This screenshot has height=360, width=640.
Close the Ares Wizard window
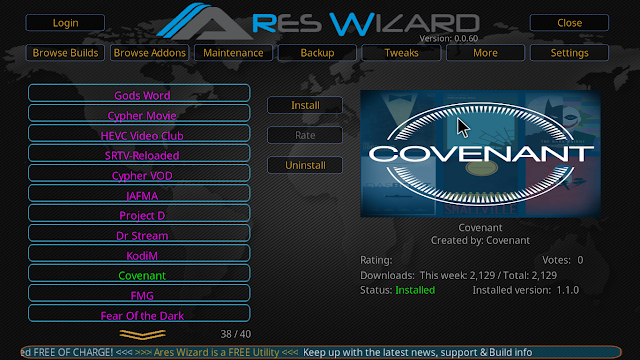coord(569,23)
